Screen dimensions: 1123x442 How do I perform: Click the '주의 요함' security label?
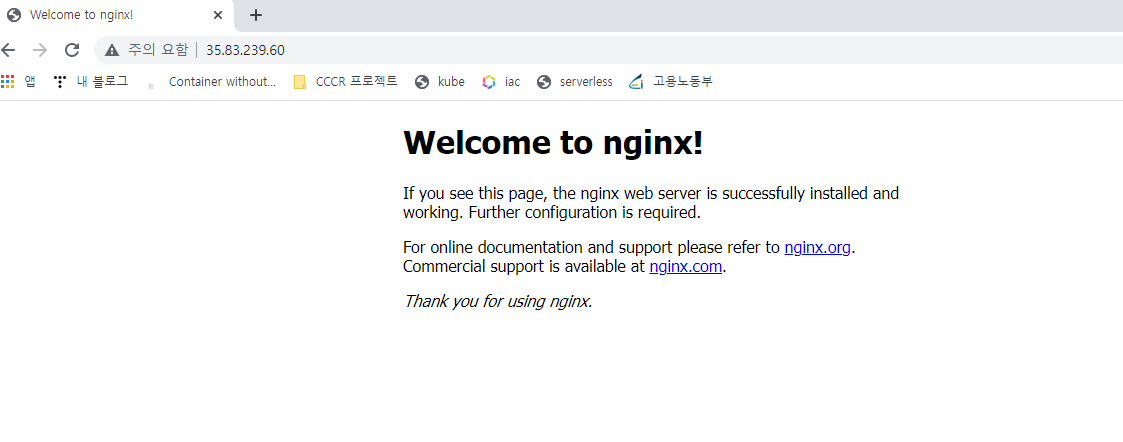158,49
